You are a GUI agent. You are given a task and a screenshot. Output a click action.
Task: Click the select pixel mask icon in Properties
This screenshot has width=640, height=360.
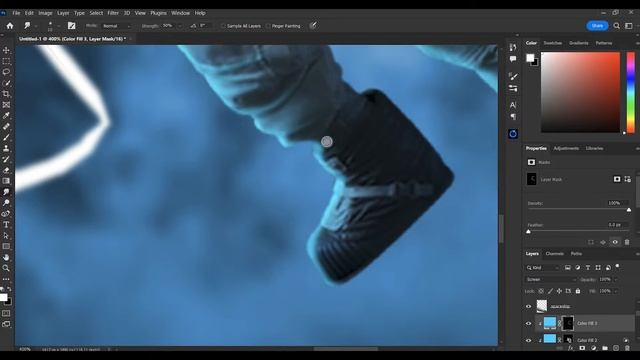(617, 179)
